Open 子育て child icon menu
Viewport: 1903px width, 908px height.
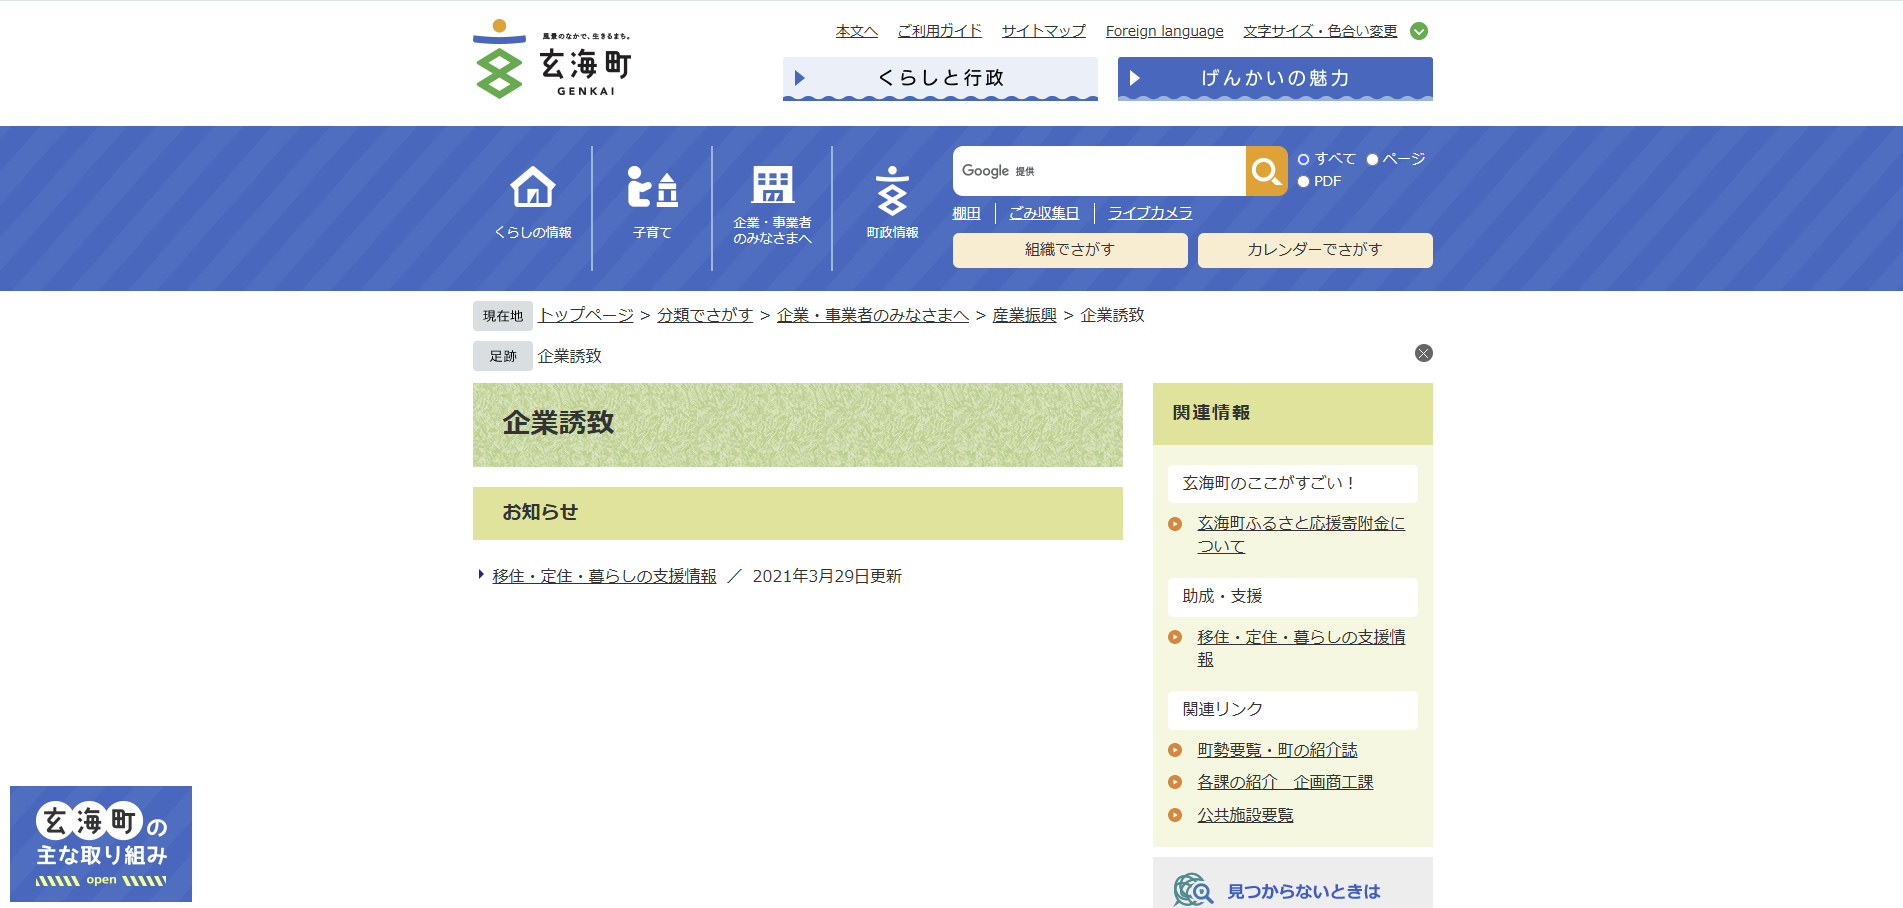tap(652, 203)
